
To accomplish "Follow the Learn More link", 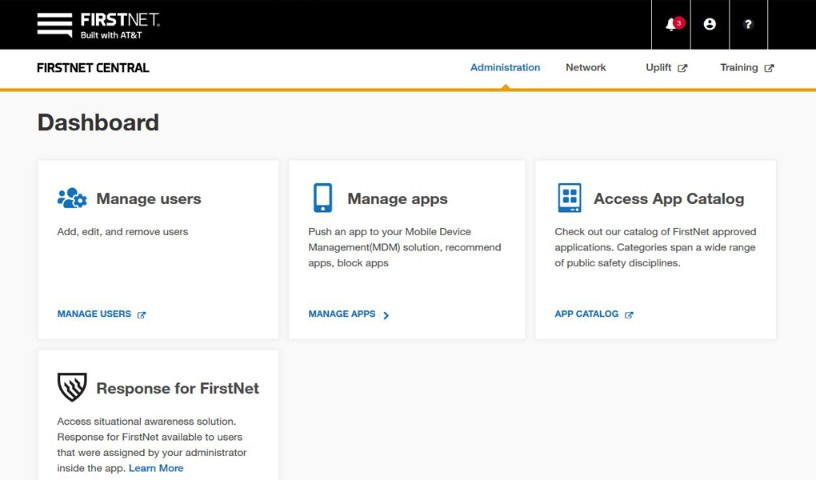I will point(156,468).
